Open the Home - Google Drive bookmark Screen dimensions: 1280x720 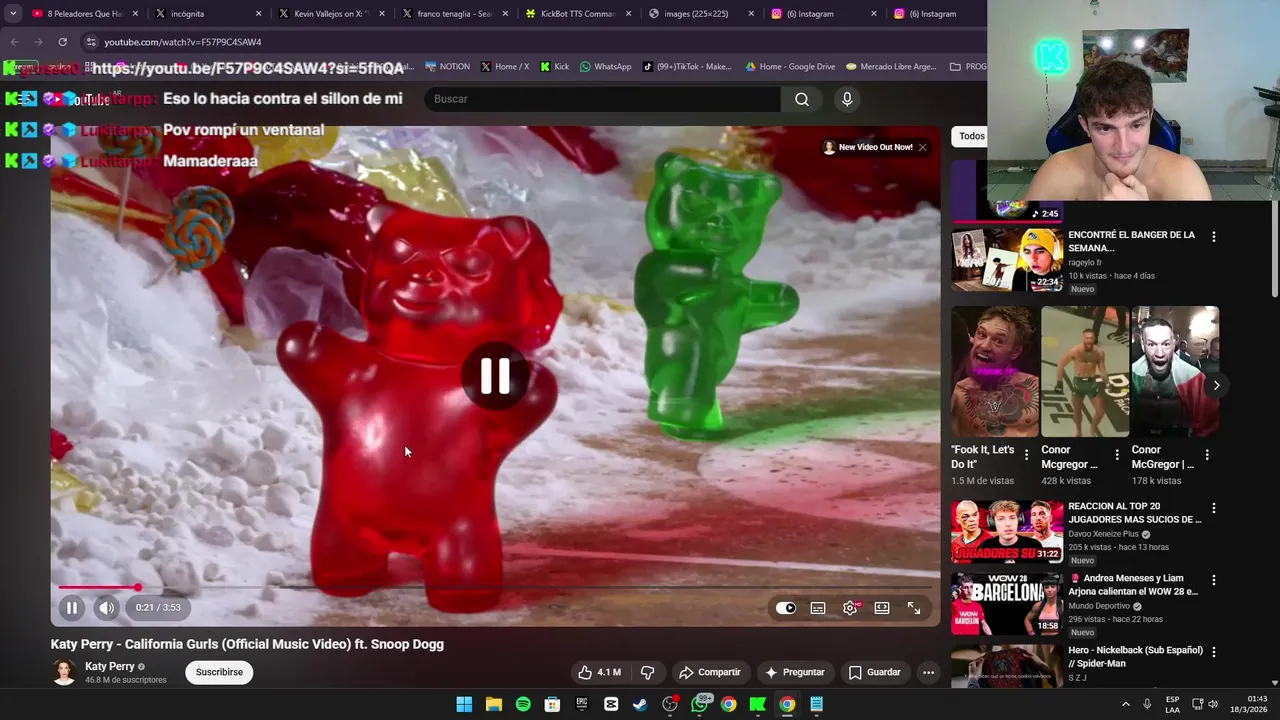coord(790,67)
